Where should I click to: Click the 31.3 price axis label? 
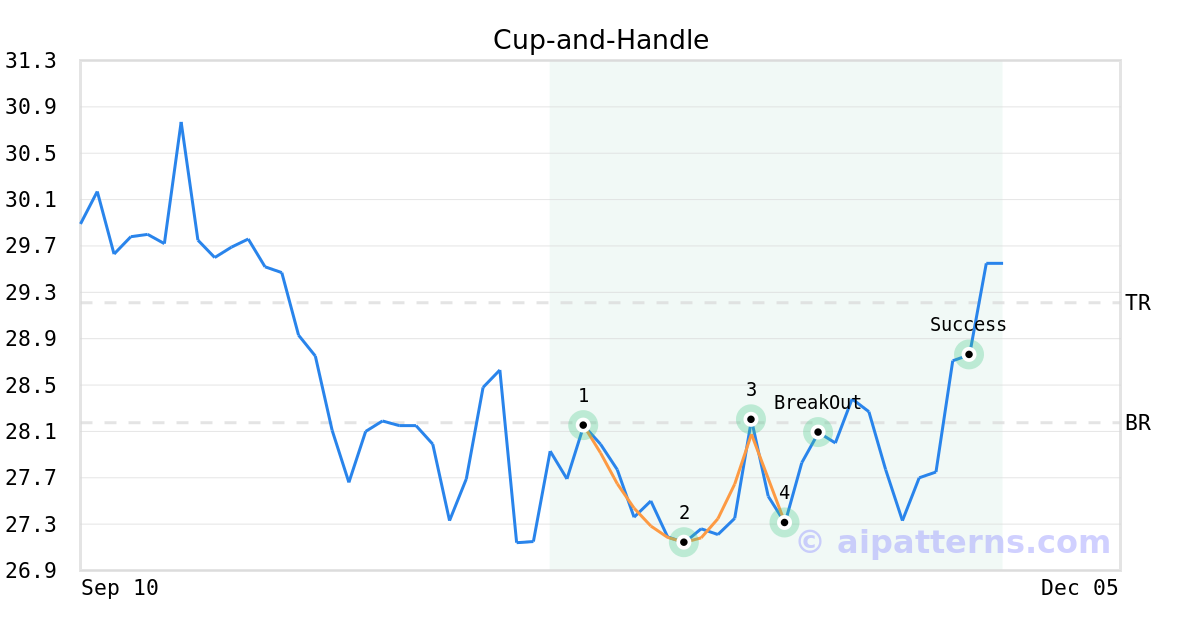[30, 61]
